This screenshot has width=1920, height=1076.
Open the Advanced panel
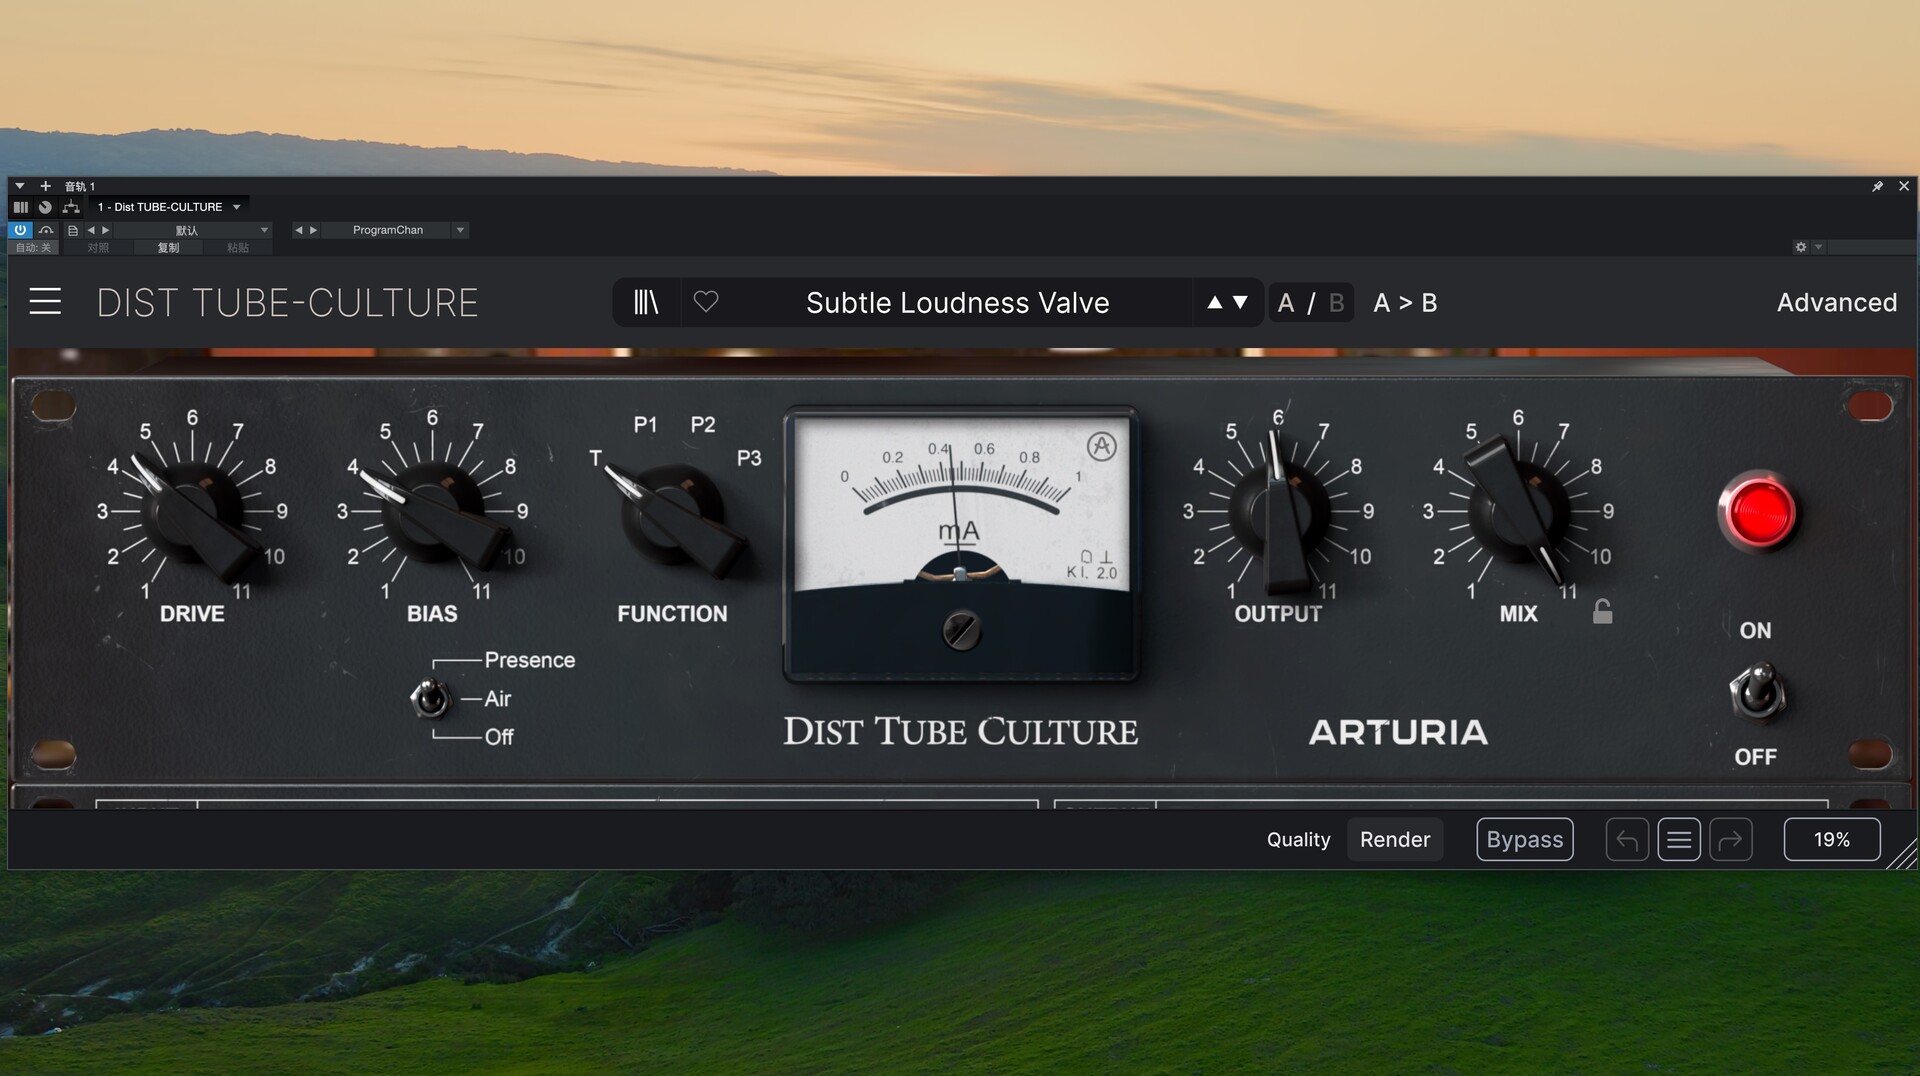click(1837, 302)
